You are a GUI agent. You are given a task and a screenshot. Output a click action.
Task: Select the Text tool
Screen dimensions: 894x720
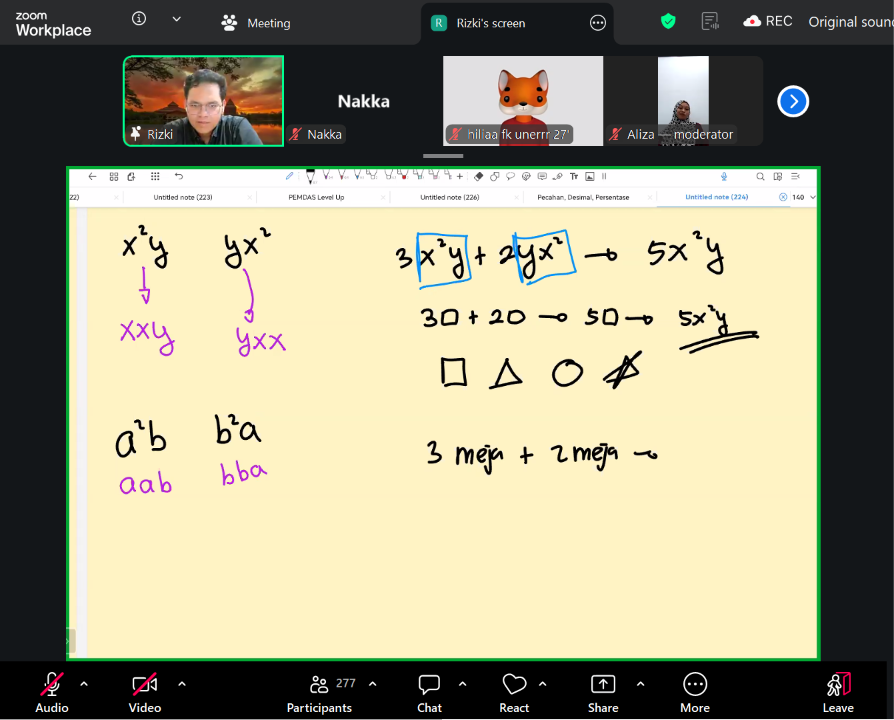click(x=574, y=177)
